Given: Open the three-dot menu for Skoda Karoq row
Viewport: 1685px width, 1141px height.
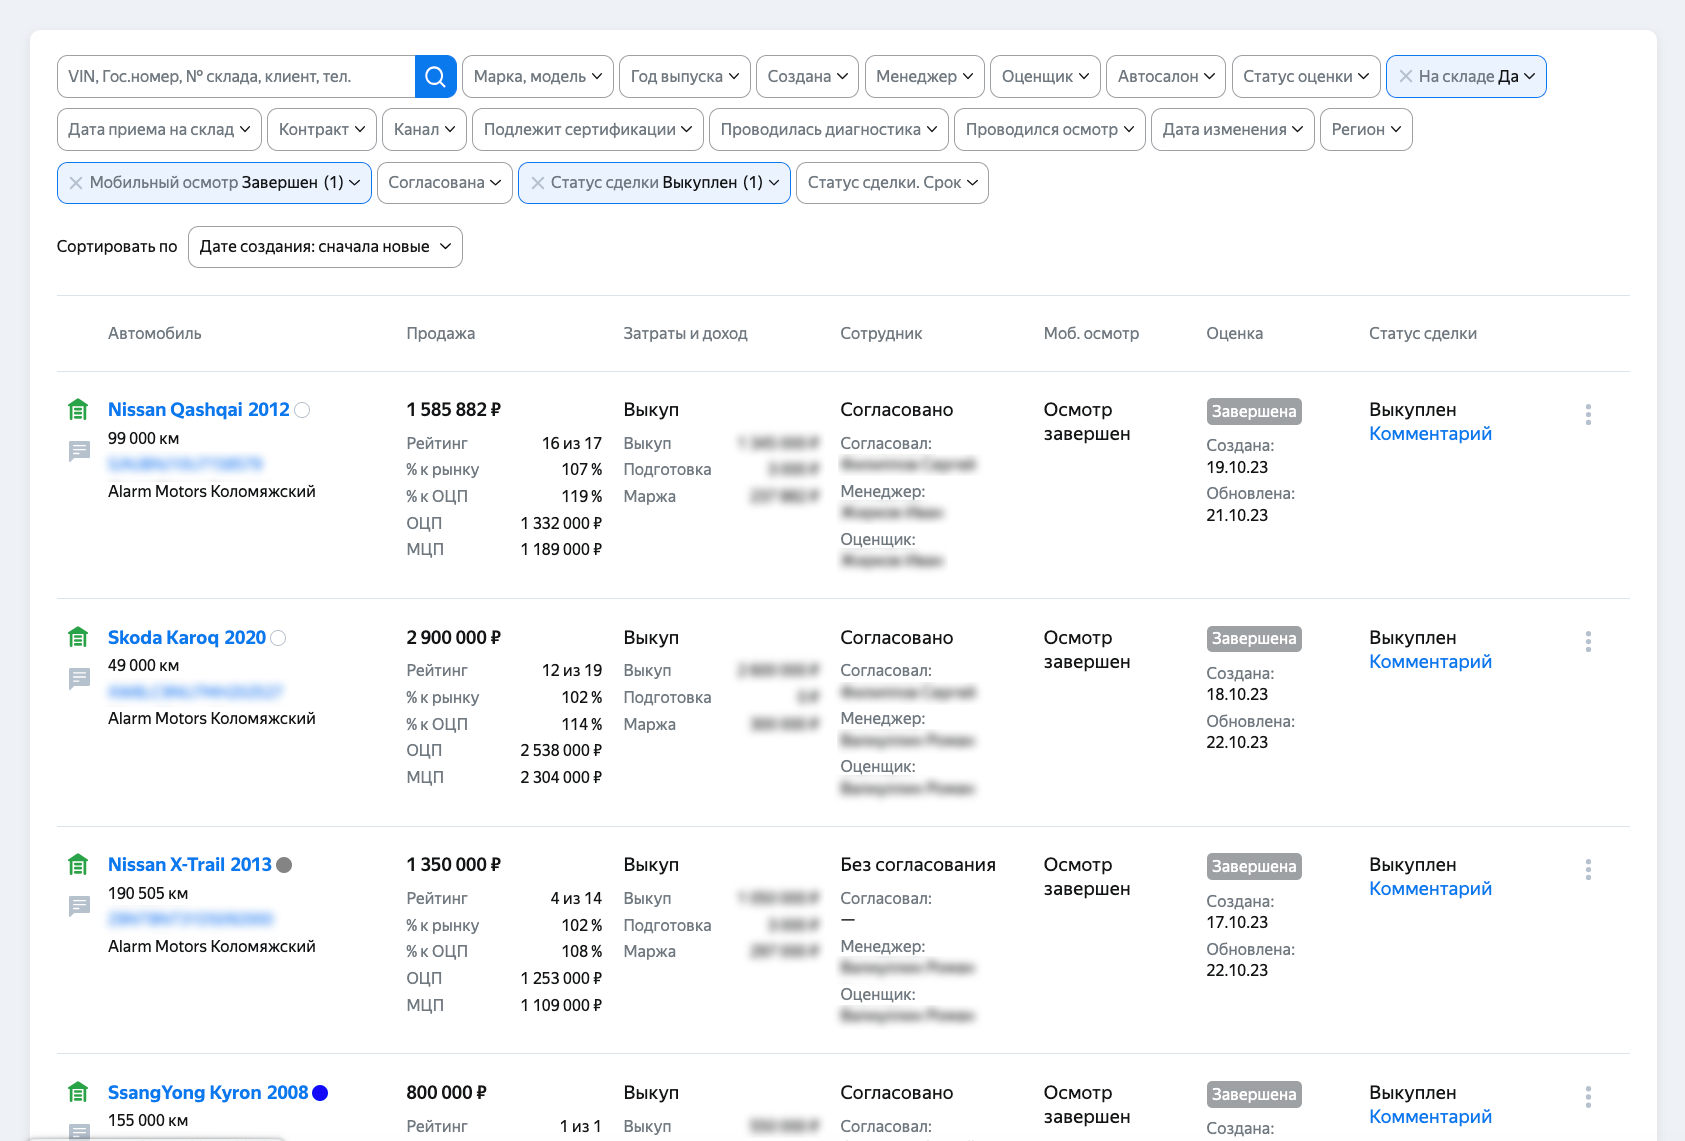Looking at the screenshot, I should (1588, 641).
